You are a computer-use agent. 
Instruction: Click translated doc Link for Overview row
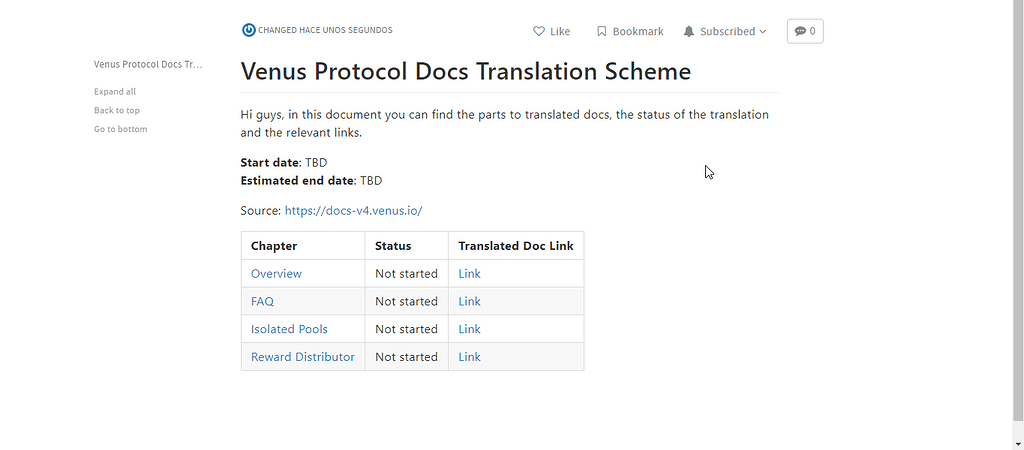pyautogui.click(x=470, y=274)
